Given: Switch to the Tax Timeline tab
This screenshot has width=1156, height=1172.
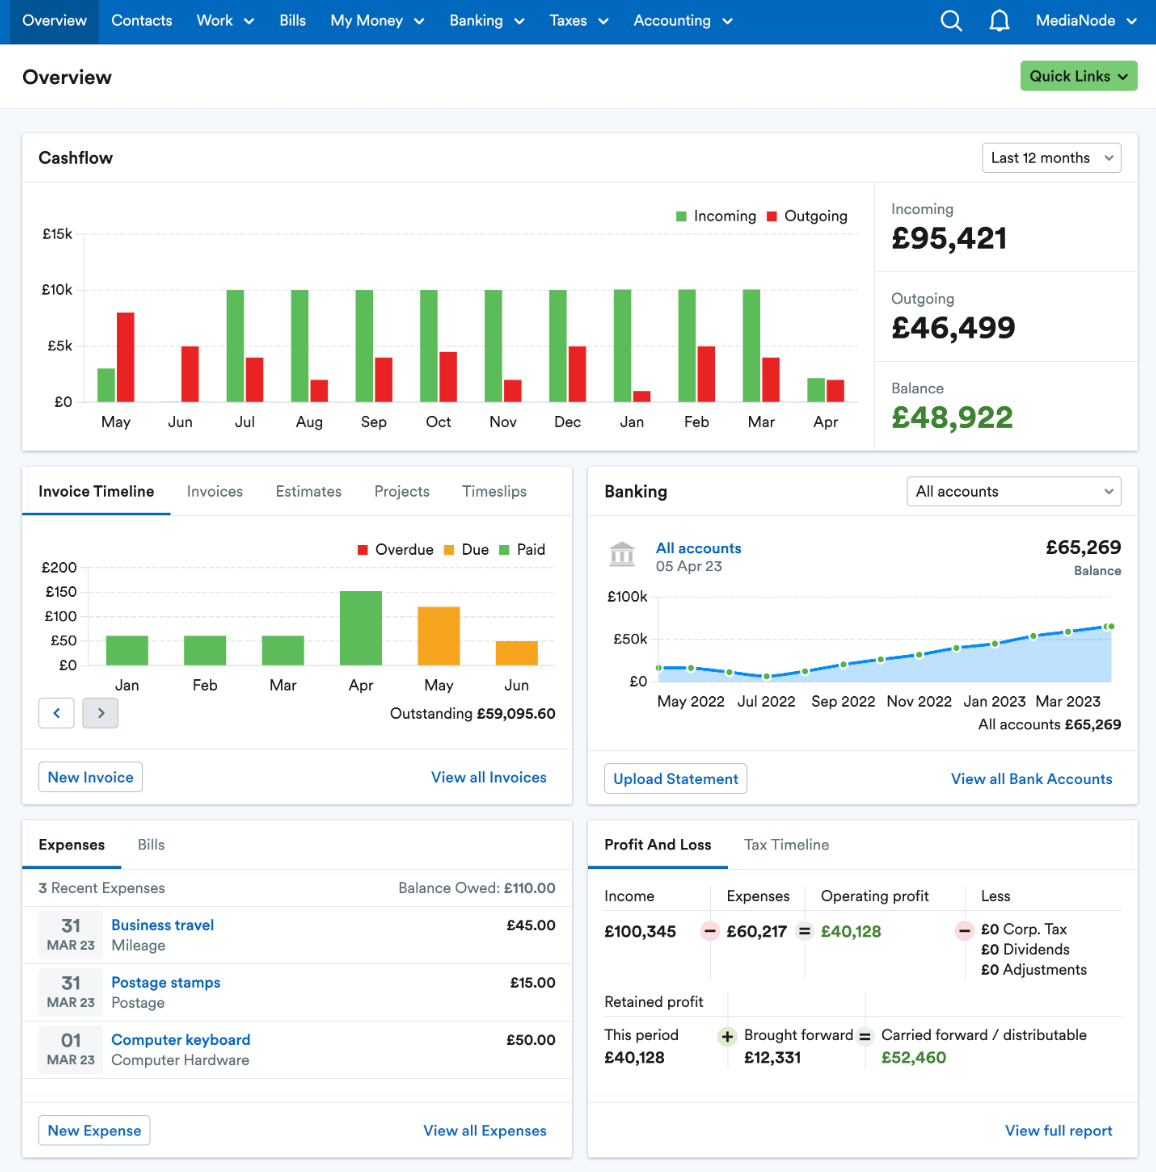Looking at the screenshot, I should pyautogui.click(x=786, y=844).
